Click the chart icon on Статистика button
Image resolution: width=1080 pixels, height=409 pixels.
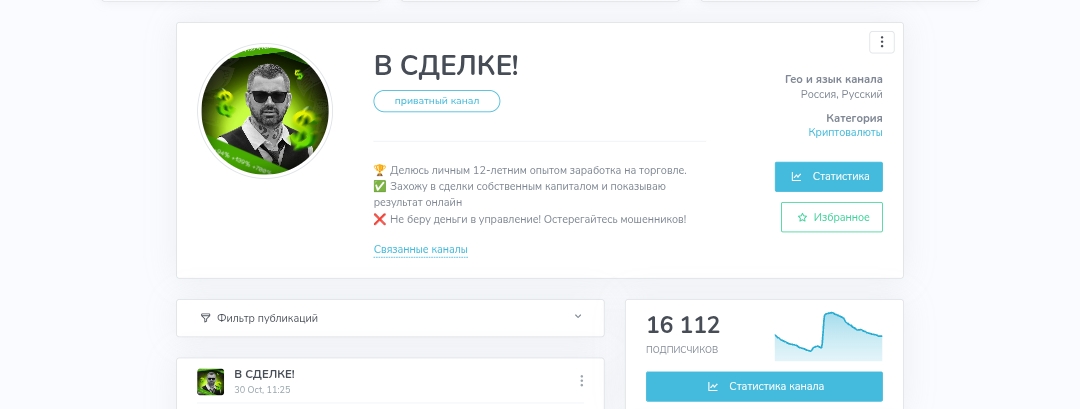[796, 176]
